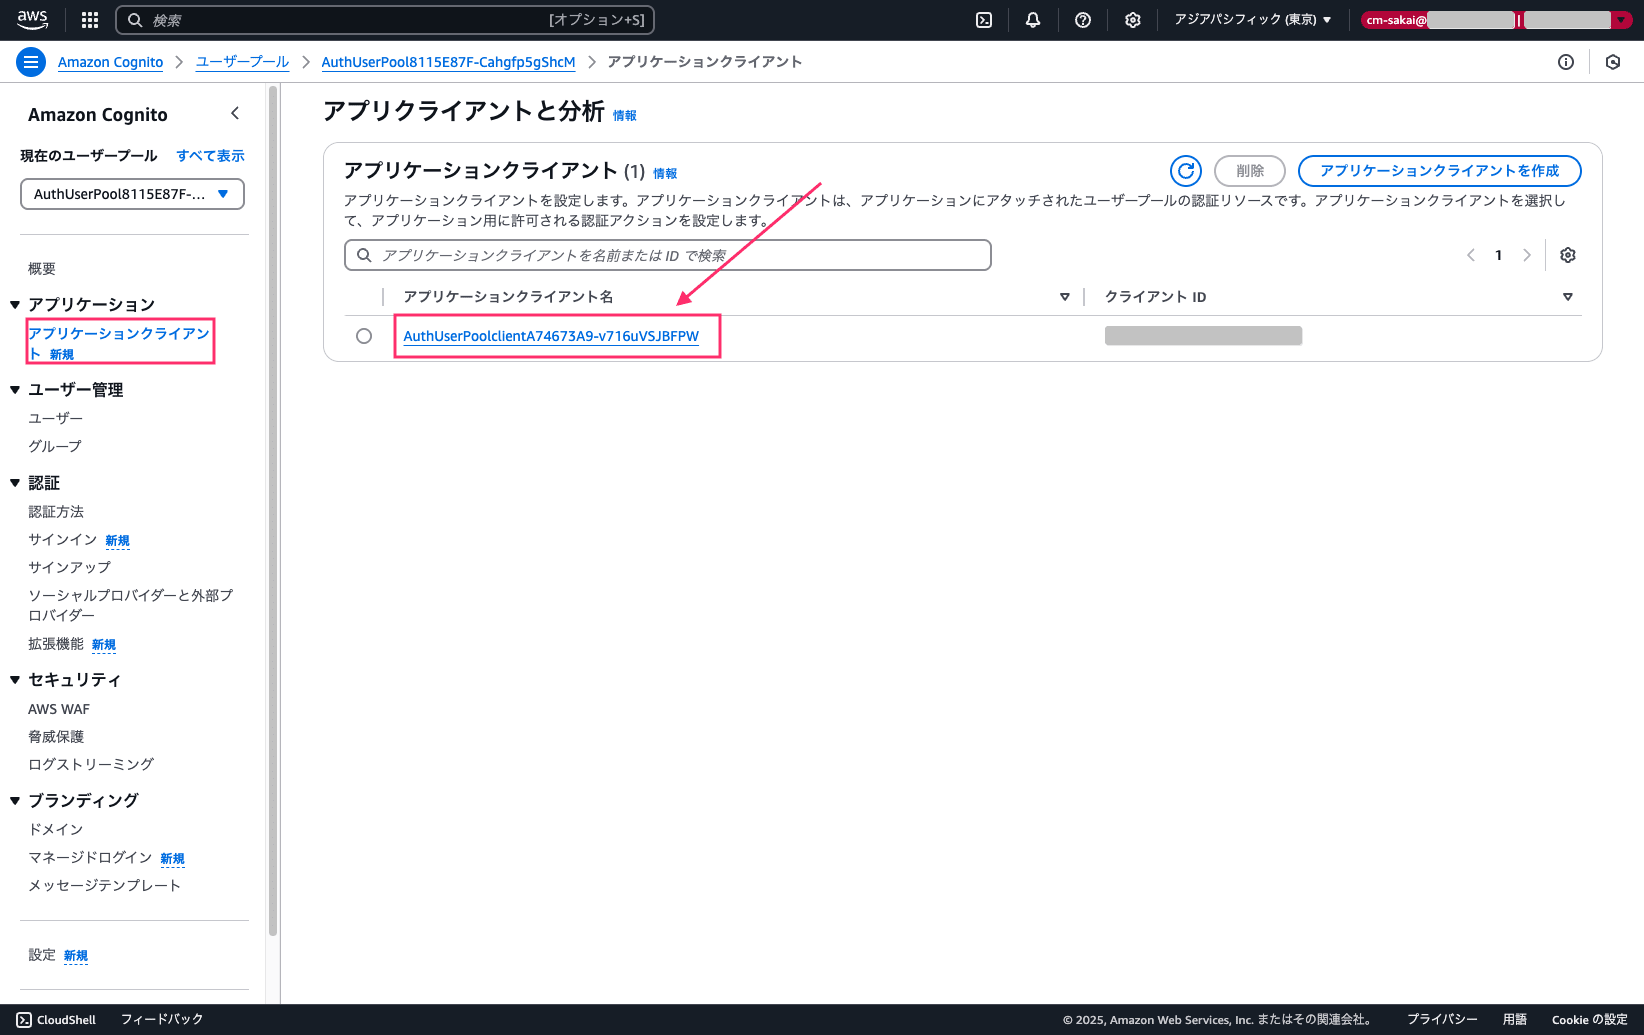Open ユーザー in sidebar
The width and height of the screenshot is (1644, 1035).
click(x=55, y=418)
